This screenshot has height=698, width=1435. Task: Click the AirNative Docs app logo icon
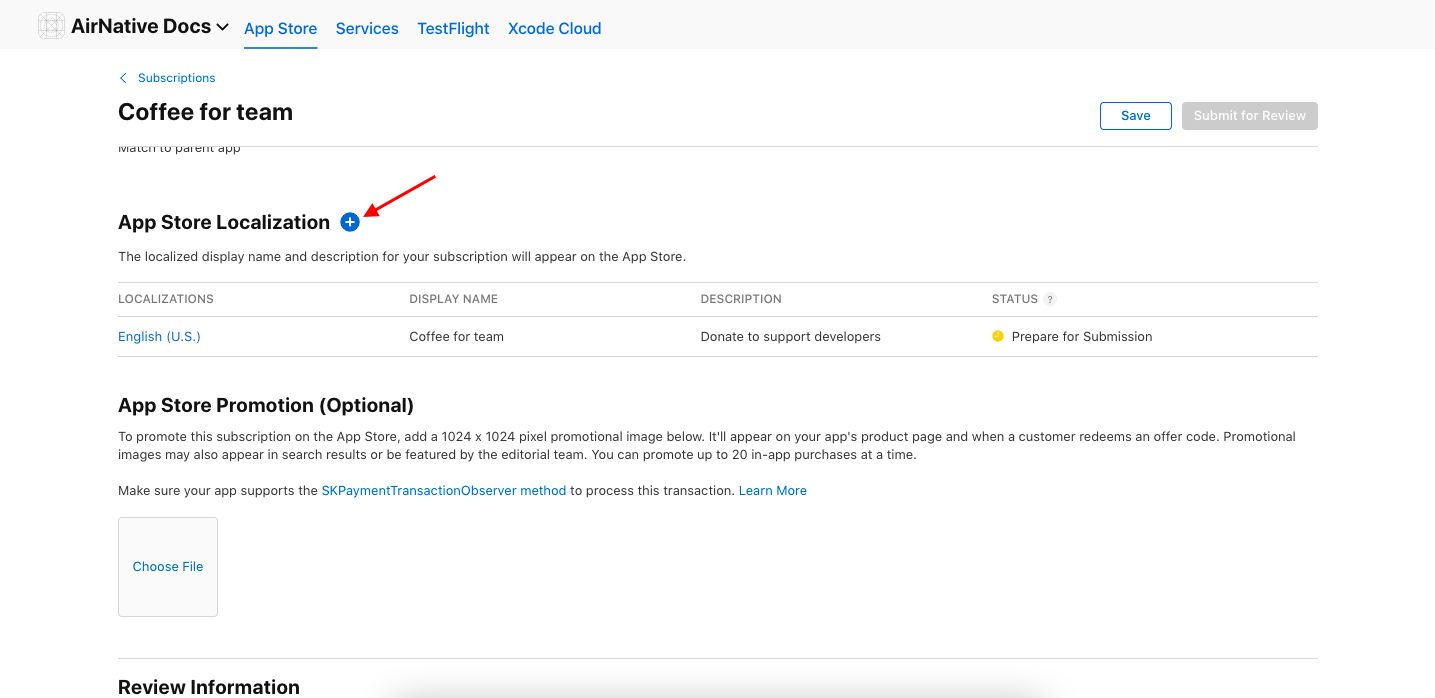pos(52,27)
